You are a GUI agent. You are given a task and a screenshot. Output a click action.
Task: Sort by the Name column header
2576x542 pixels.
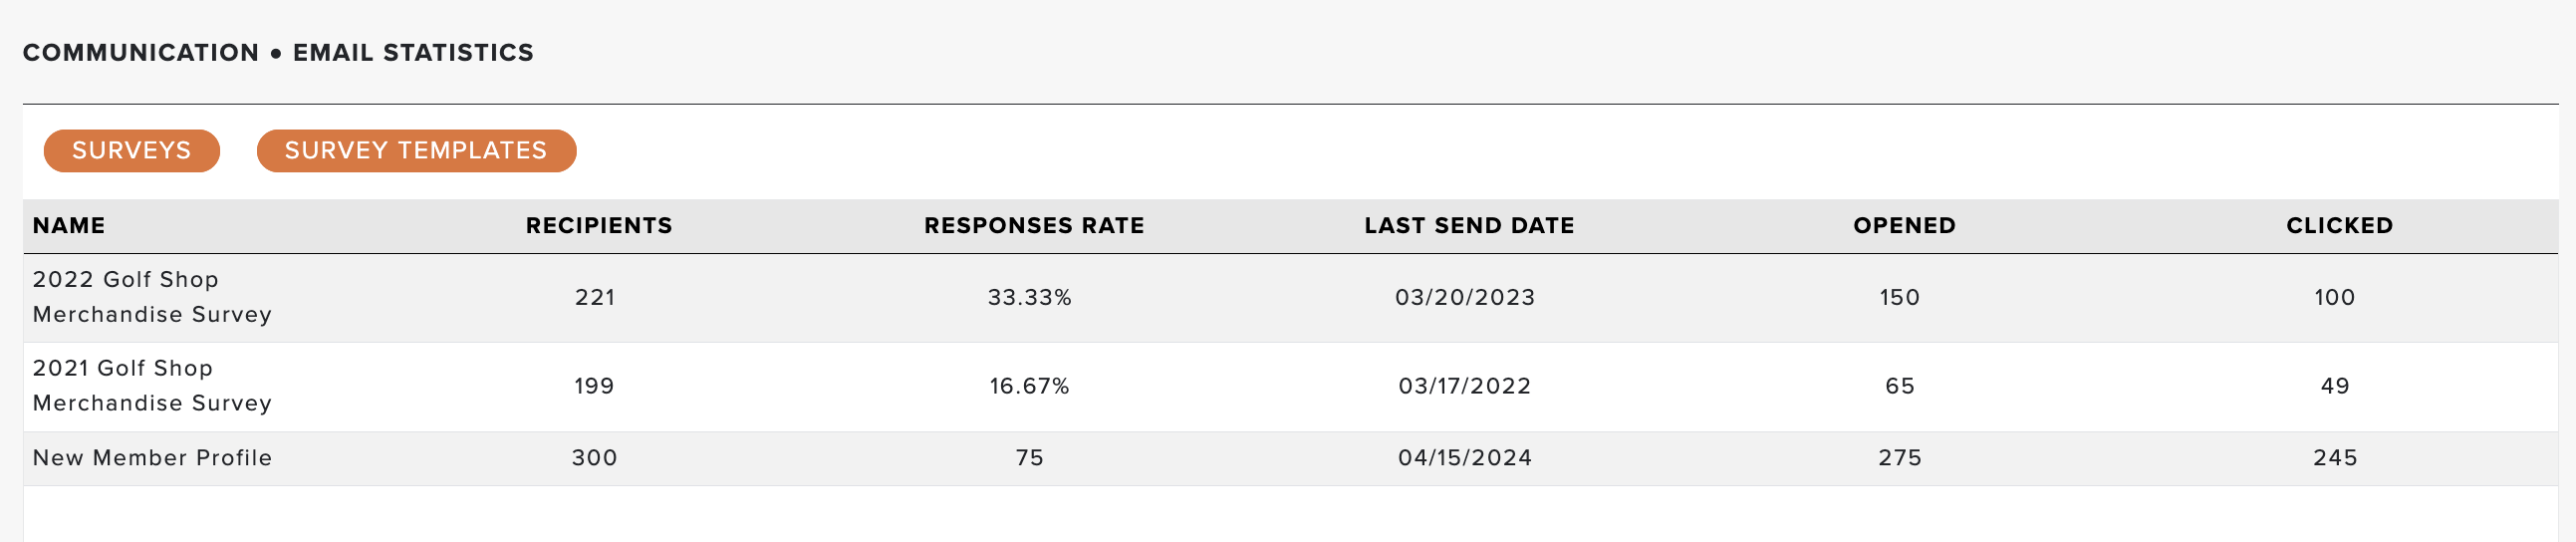pyautogui.click(x=69, y=226)
